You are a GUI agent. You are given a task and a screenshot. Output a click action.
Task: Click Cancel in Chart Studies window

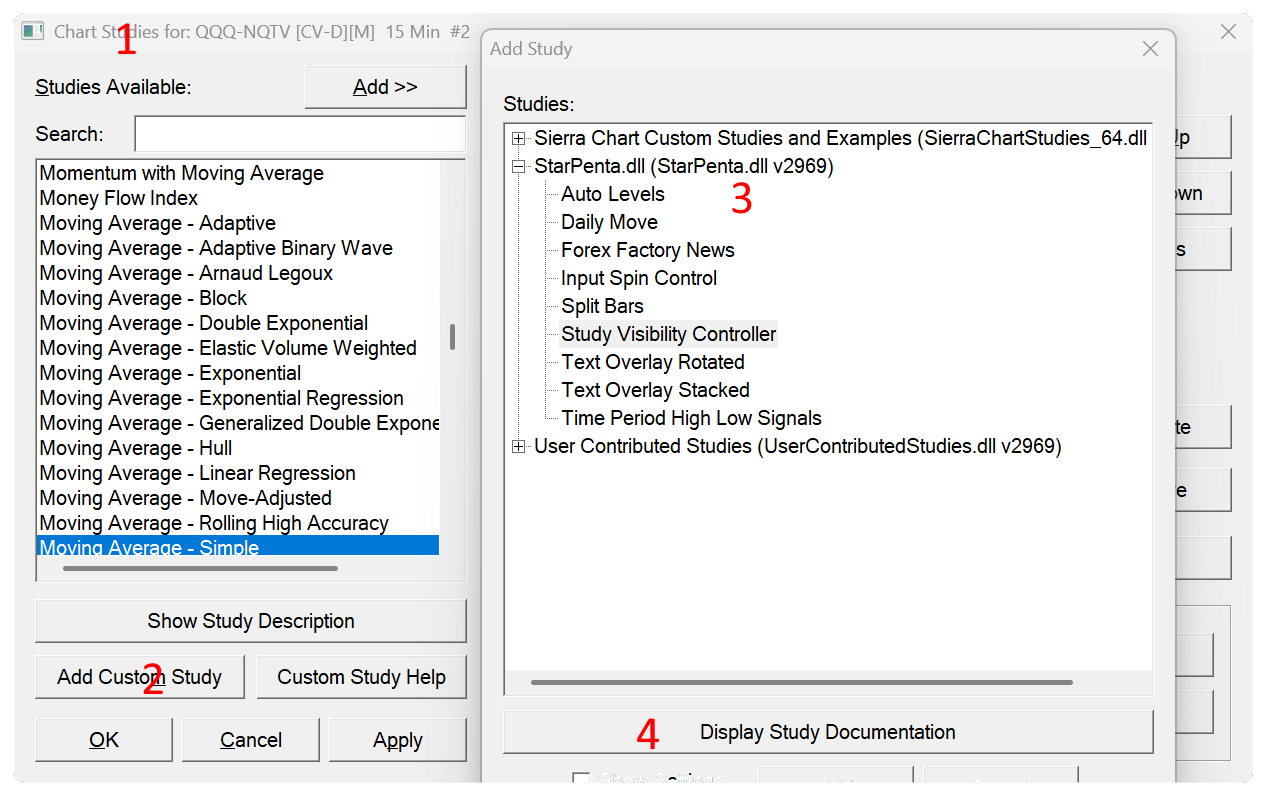tap(251, 740)
